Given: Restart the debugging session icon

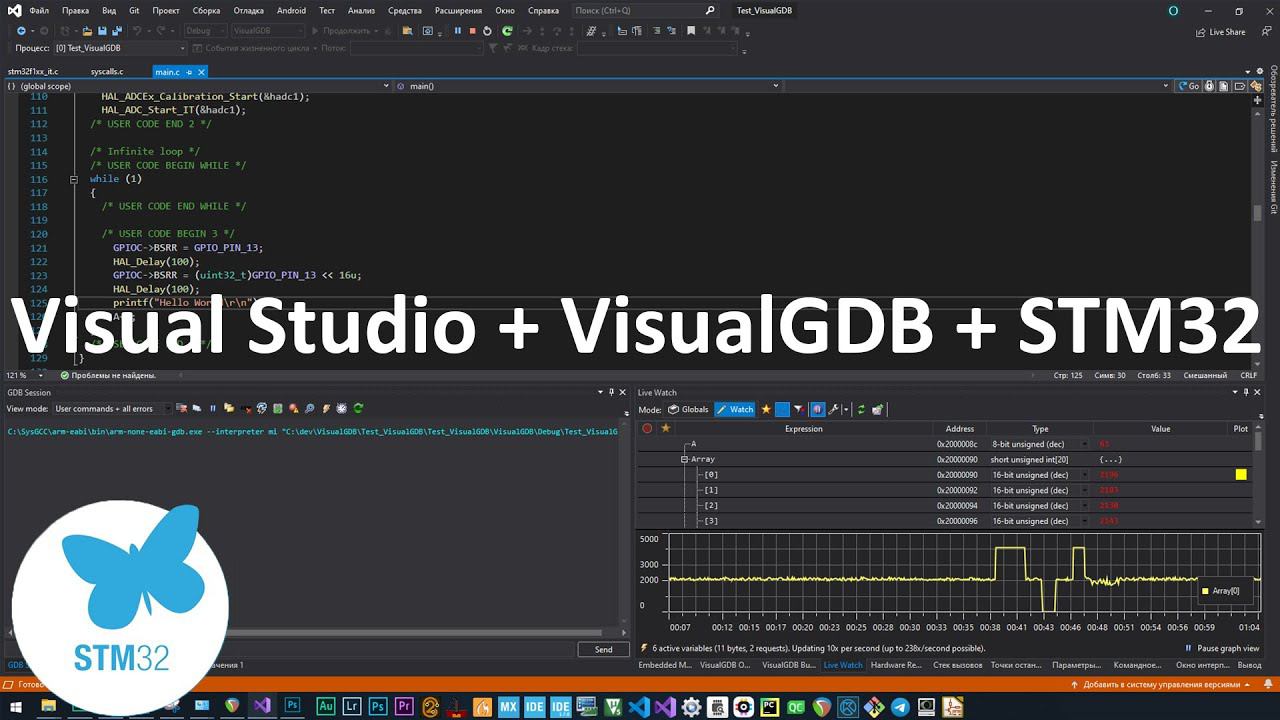Looking at the screenshot, I should coord(487,31).
